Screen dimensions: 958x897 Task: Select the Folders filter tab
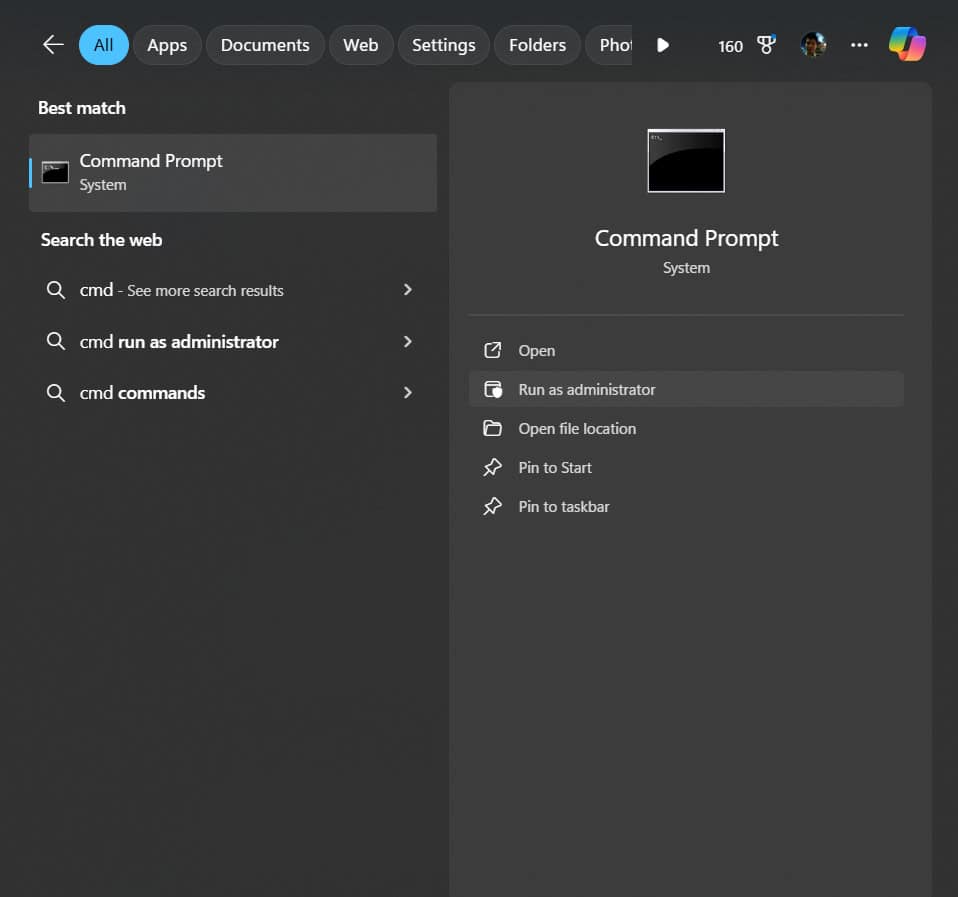(x=537, y=45)
